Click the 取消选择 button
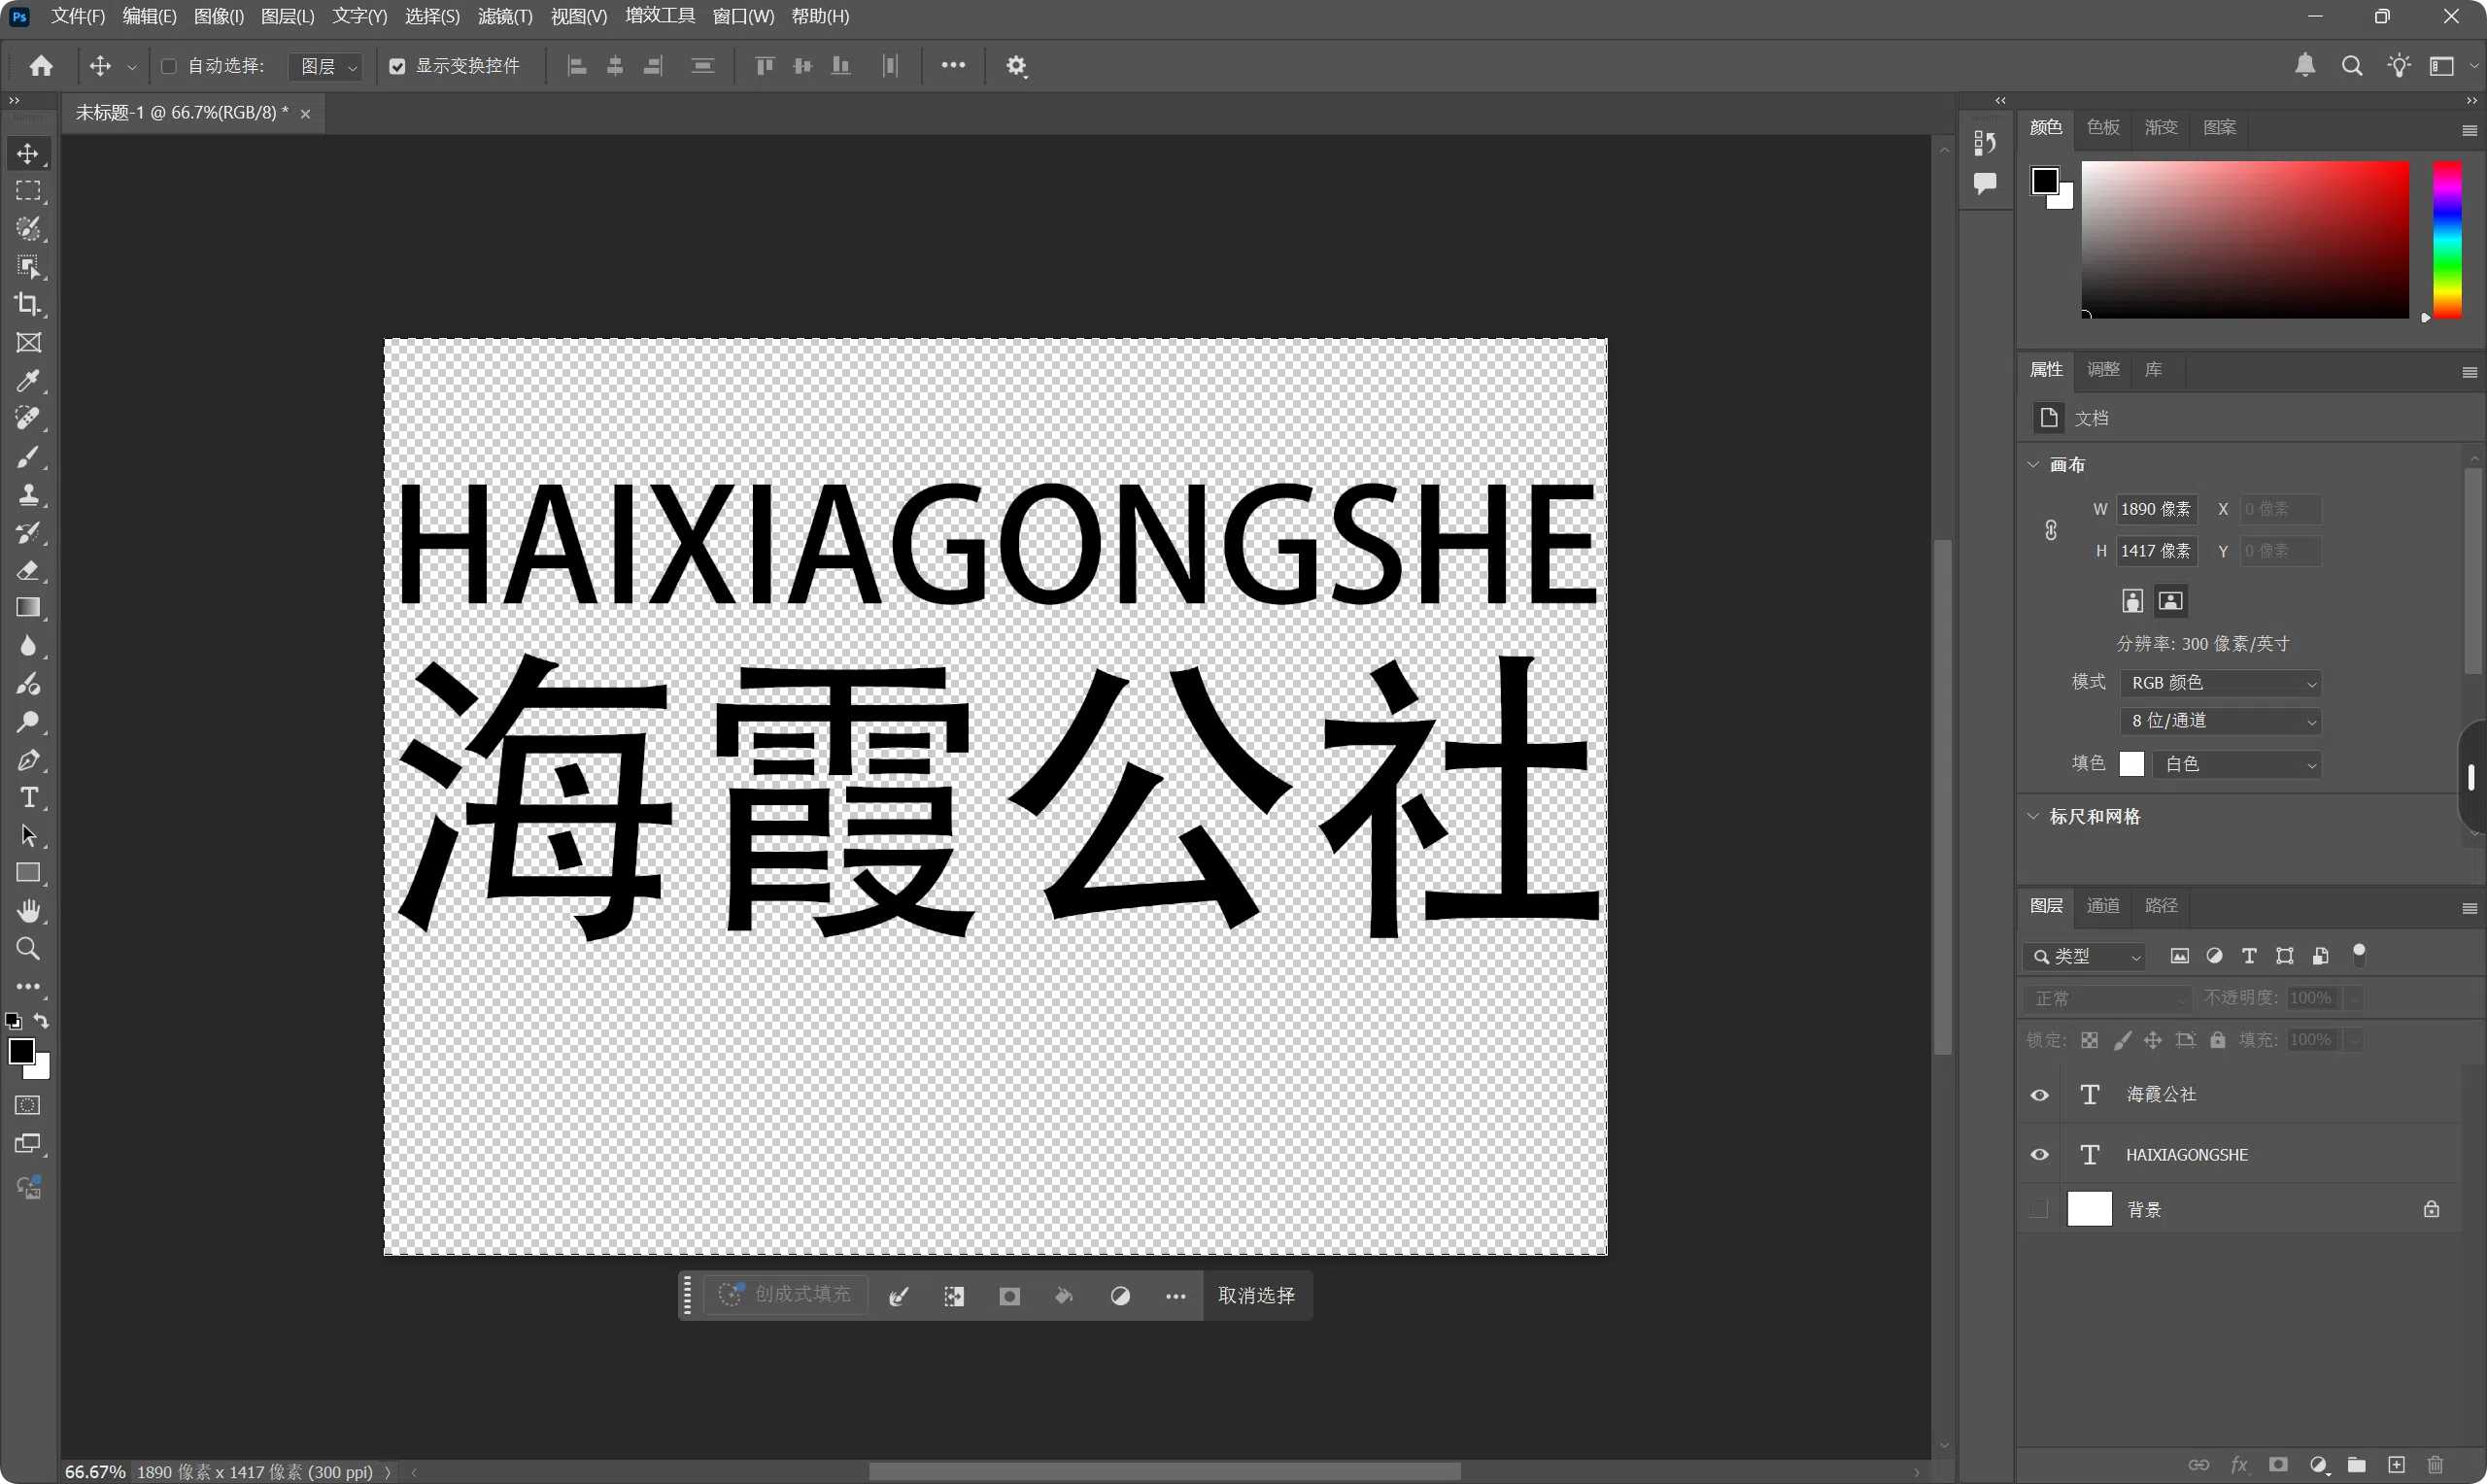Viewport: 2487px width, 1484px height. coord(1256,1296)
